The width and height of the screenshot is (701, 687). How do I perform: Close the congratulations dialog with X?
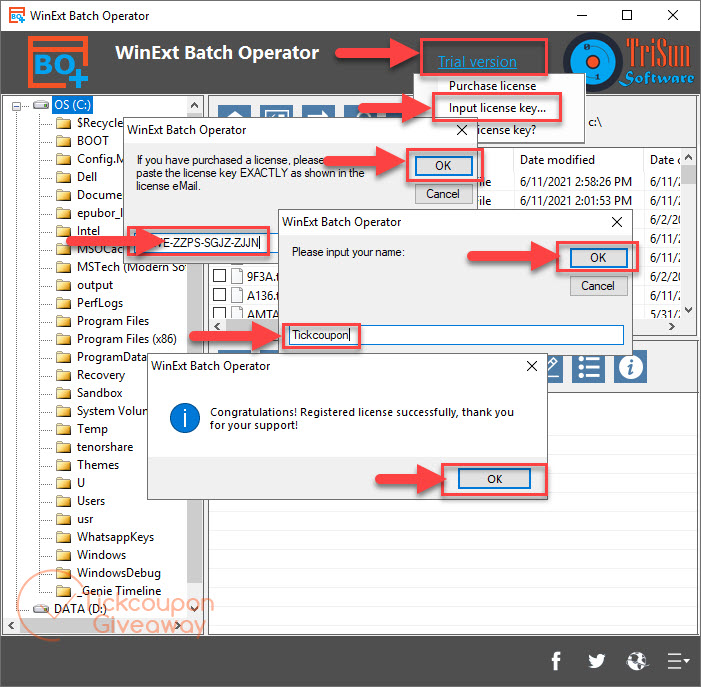click(x=532, y=366)
